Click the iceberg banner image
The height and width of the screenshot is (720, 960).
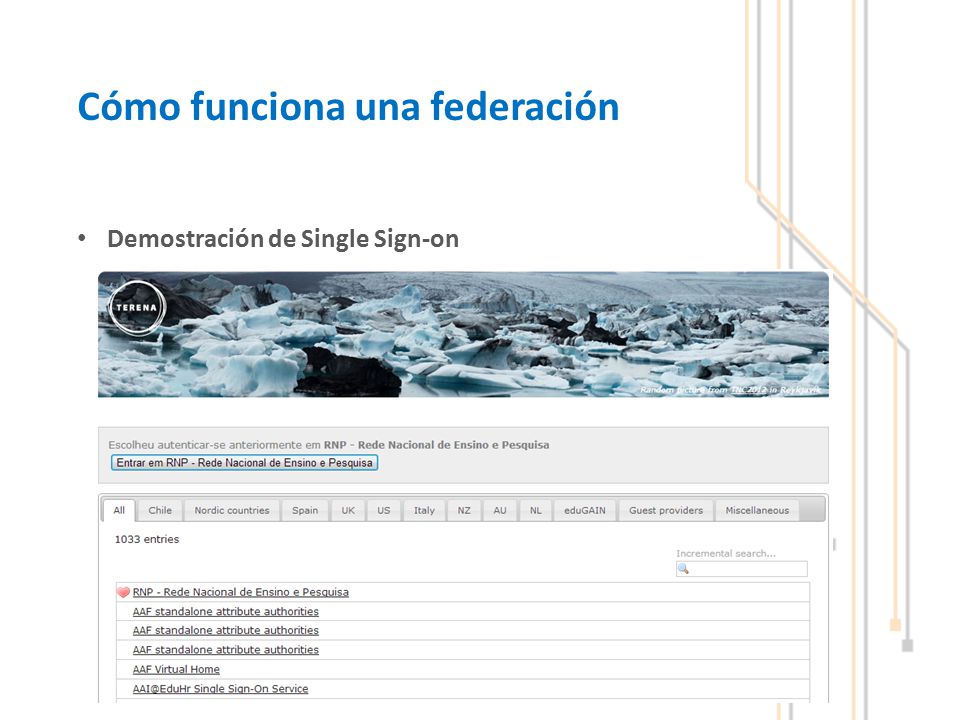(463, 334)
